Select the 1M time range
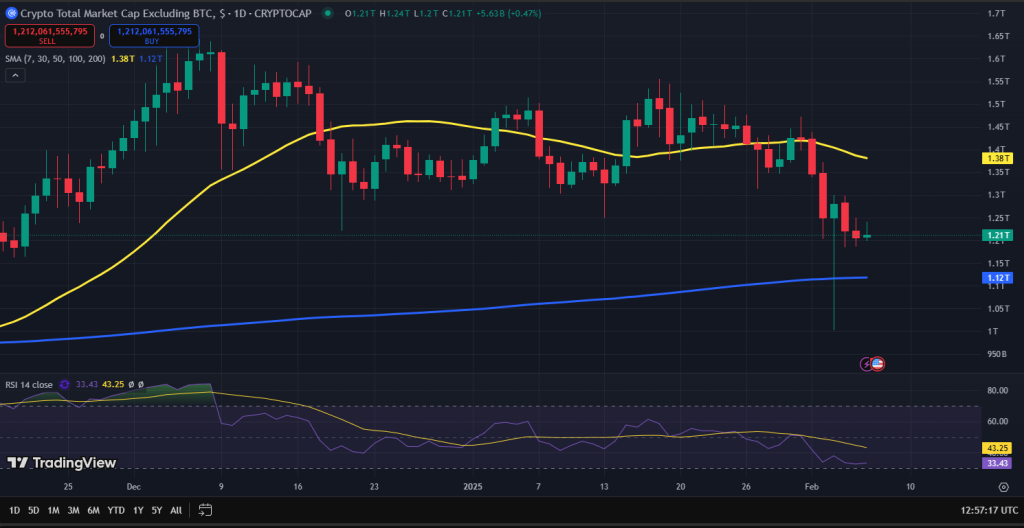Screen dimensions: 1024x528 click(x=54, y=510)
